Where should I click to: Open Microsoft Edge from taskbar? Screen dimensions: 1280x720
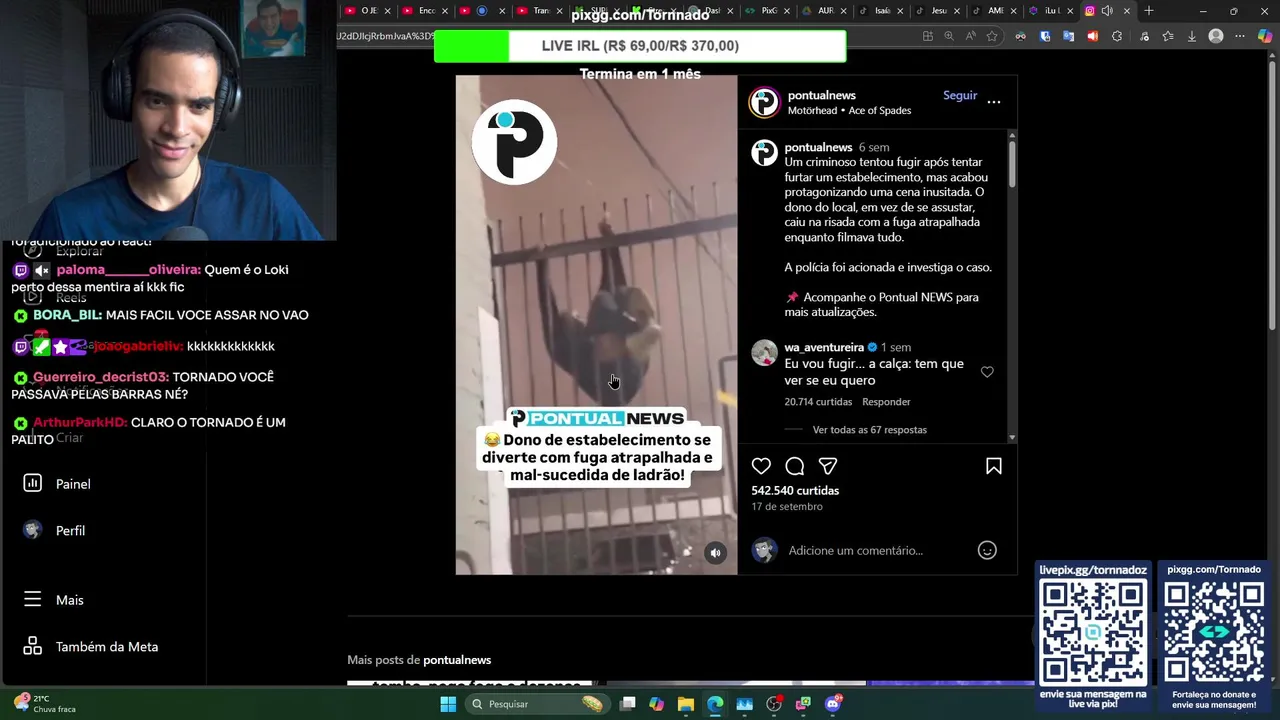[715, 704]
